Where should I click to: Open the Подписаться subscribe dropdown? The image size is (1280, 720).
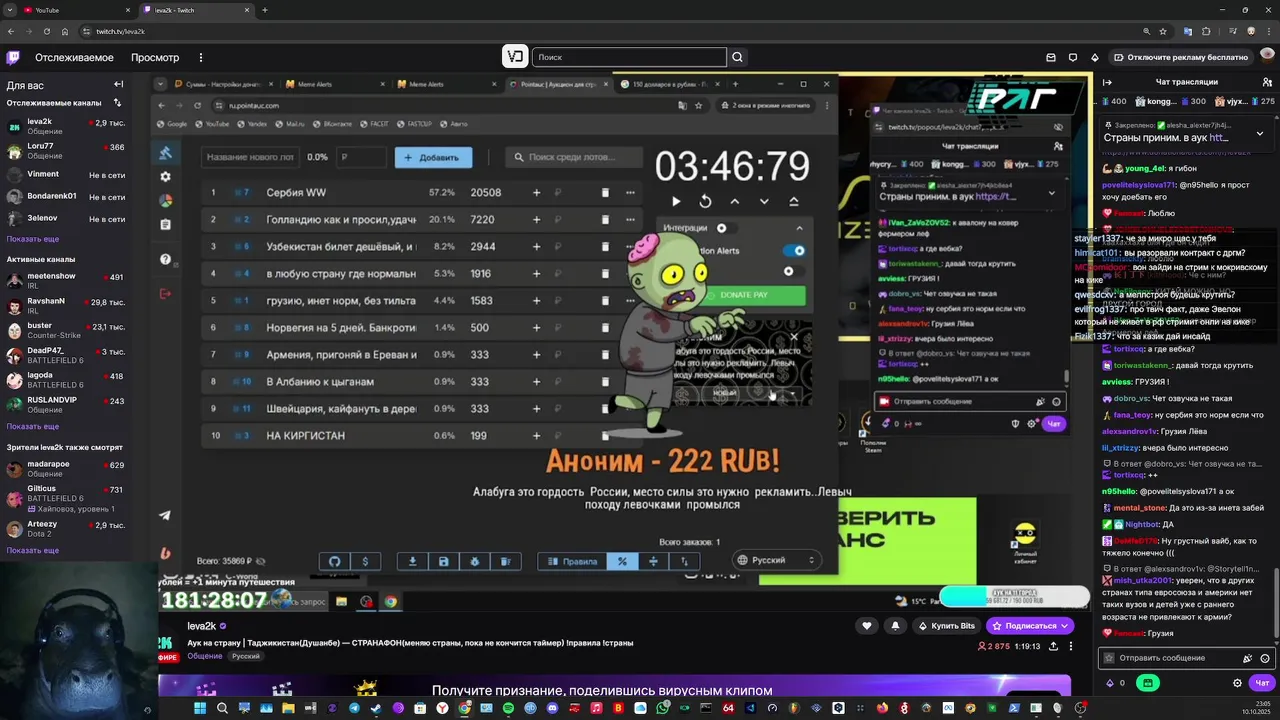coord(1030,625)
